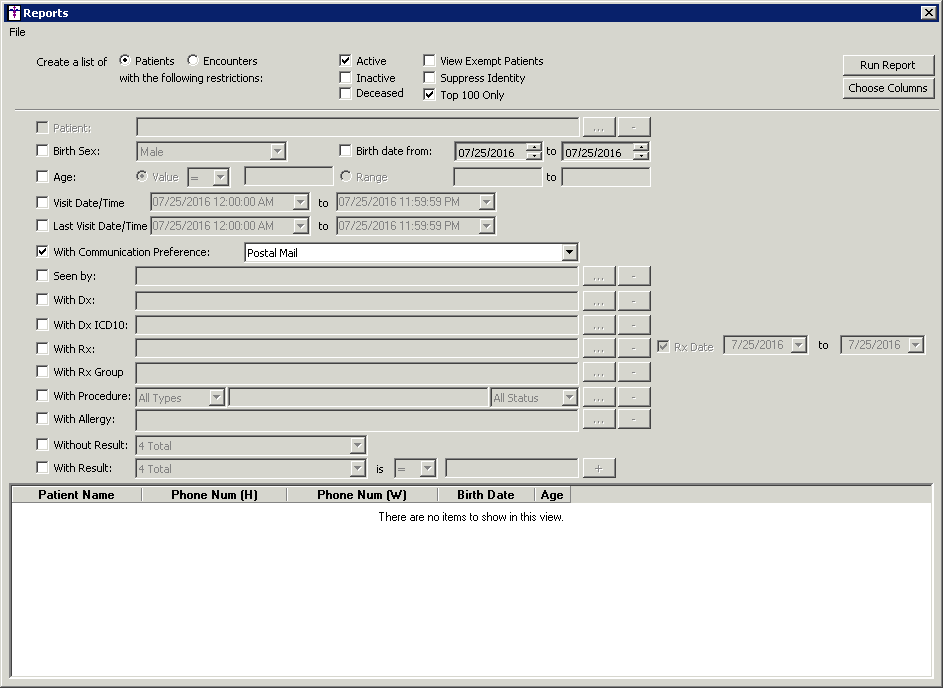
Task: Click the Choose Columns button
Action: click(888, 88)
